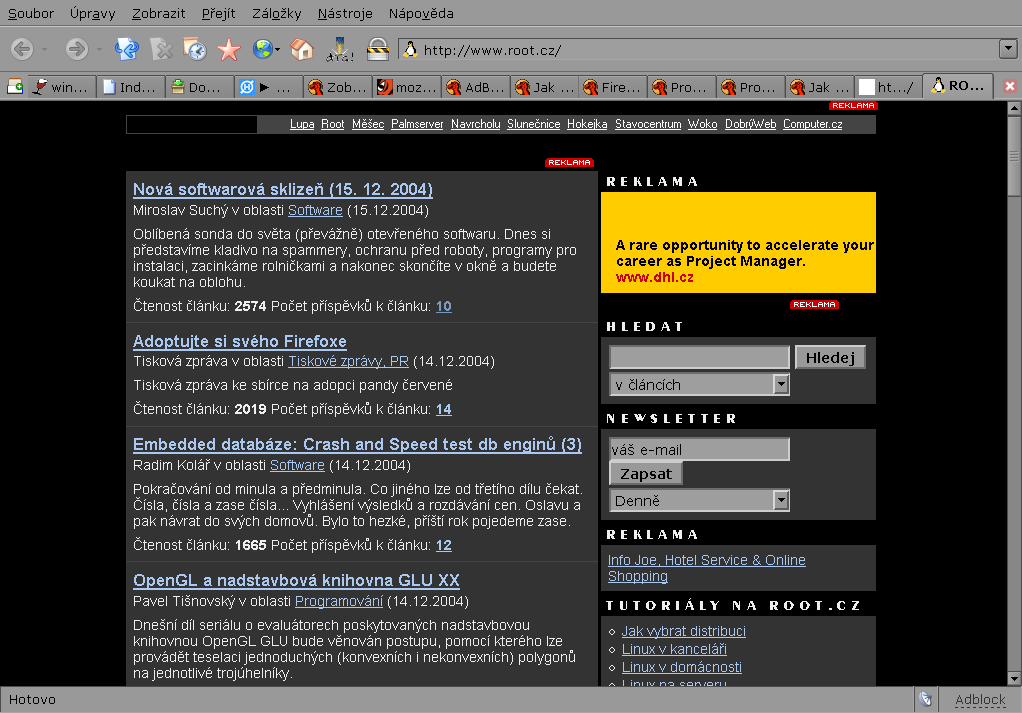
Task: Switch to the "win..." tab
Action: pos(61,87)
